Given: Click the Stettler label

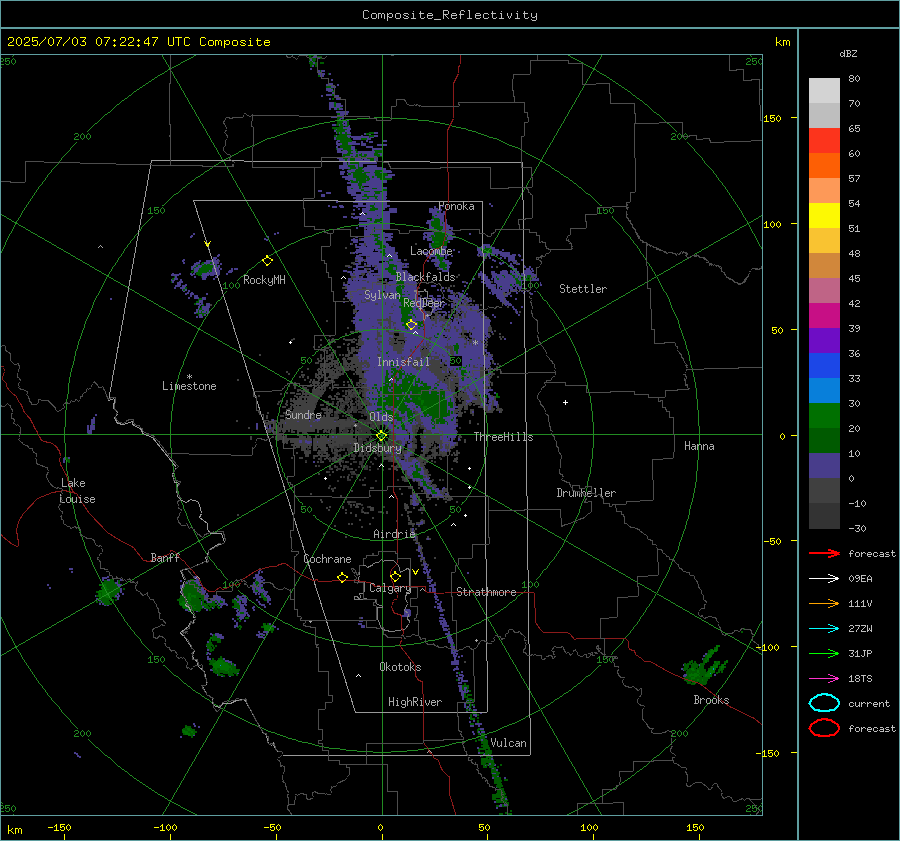Looking at the screenshot, I should click(583, 289).
